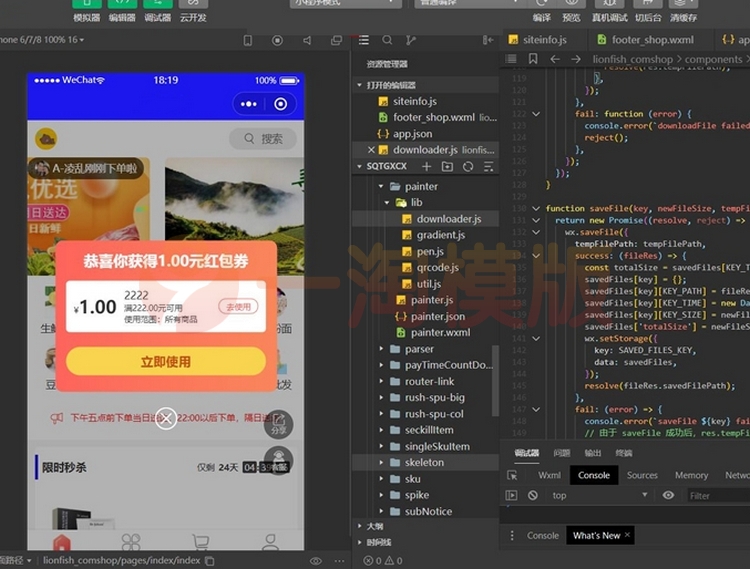Screen dimensions: 750x569
Task: Close the What's New drawer tab
Action: pos(627,535)
